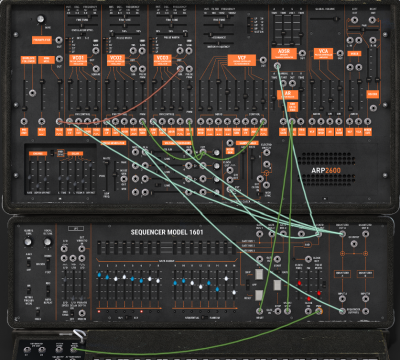
Task: Select the Quantizer A box
Action: [x=342, y=274]
